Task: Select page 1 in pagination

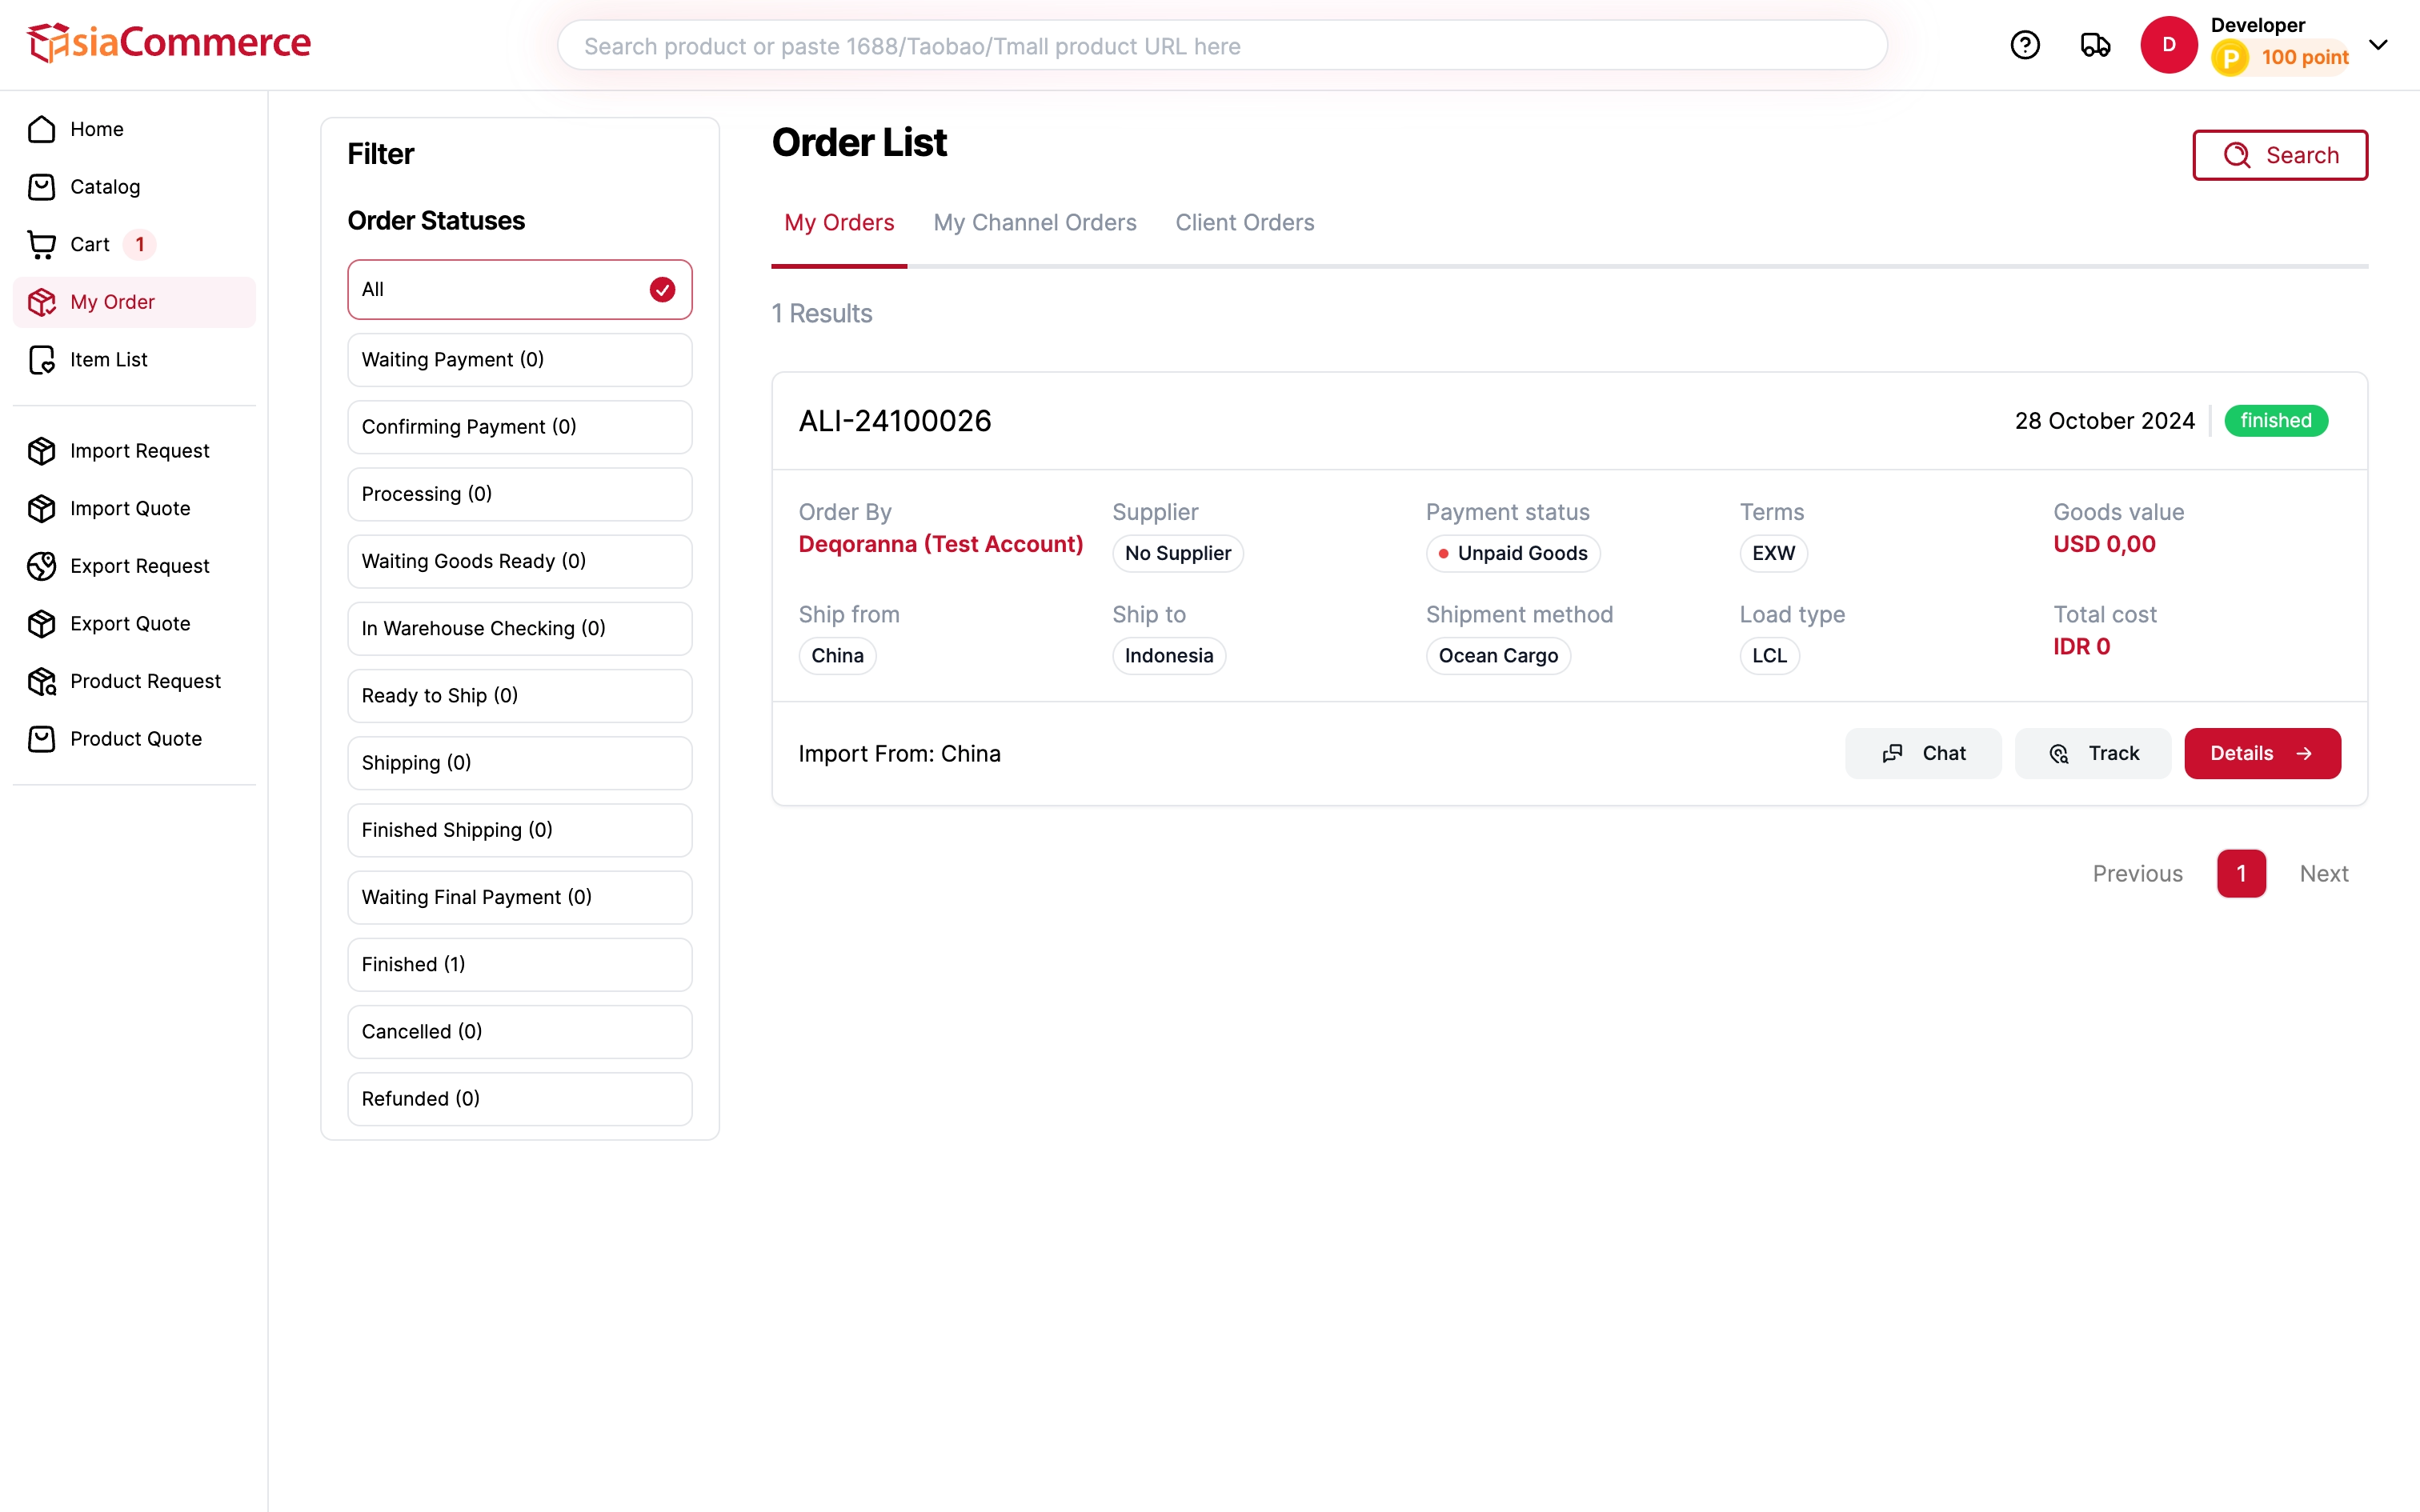Action: coord(2240,873)
